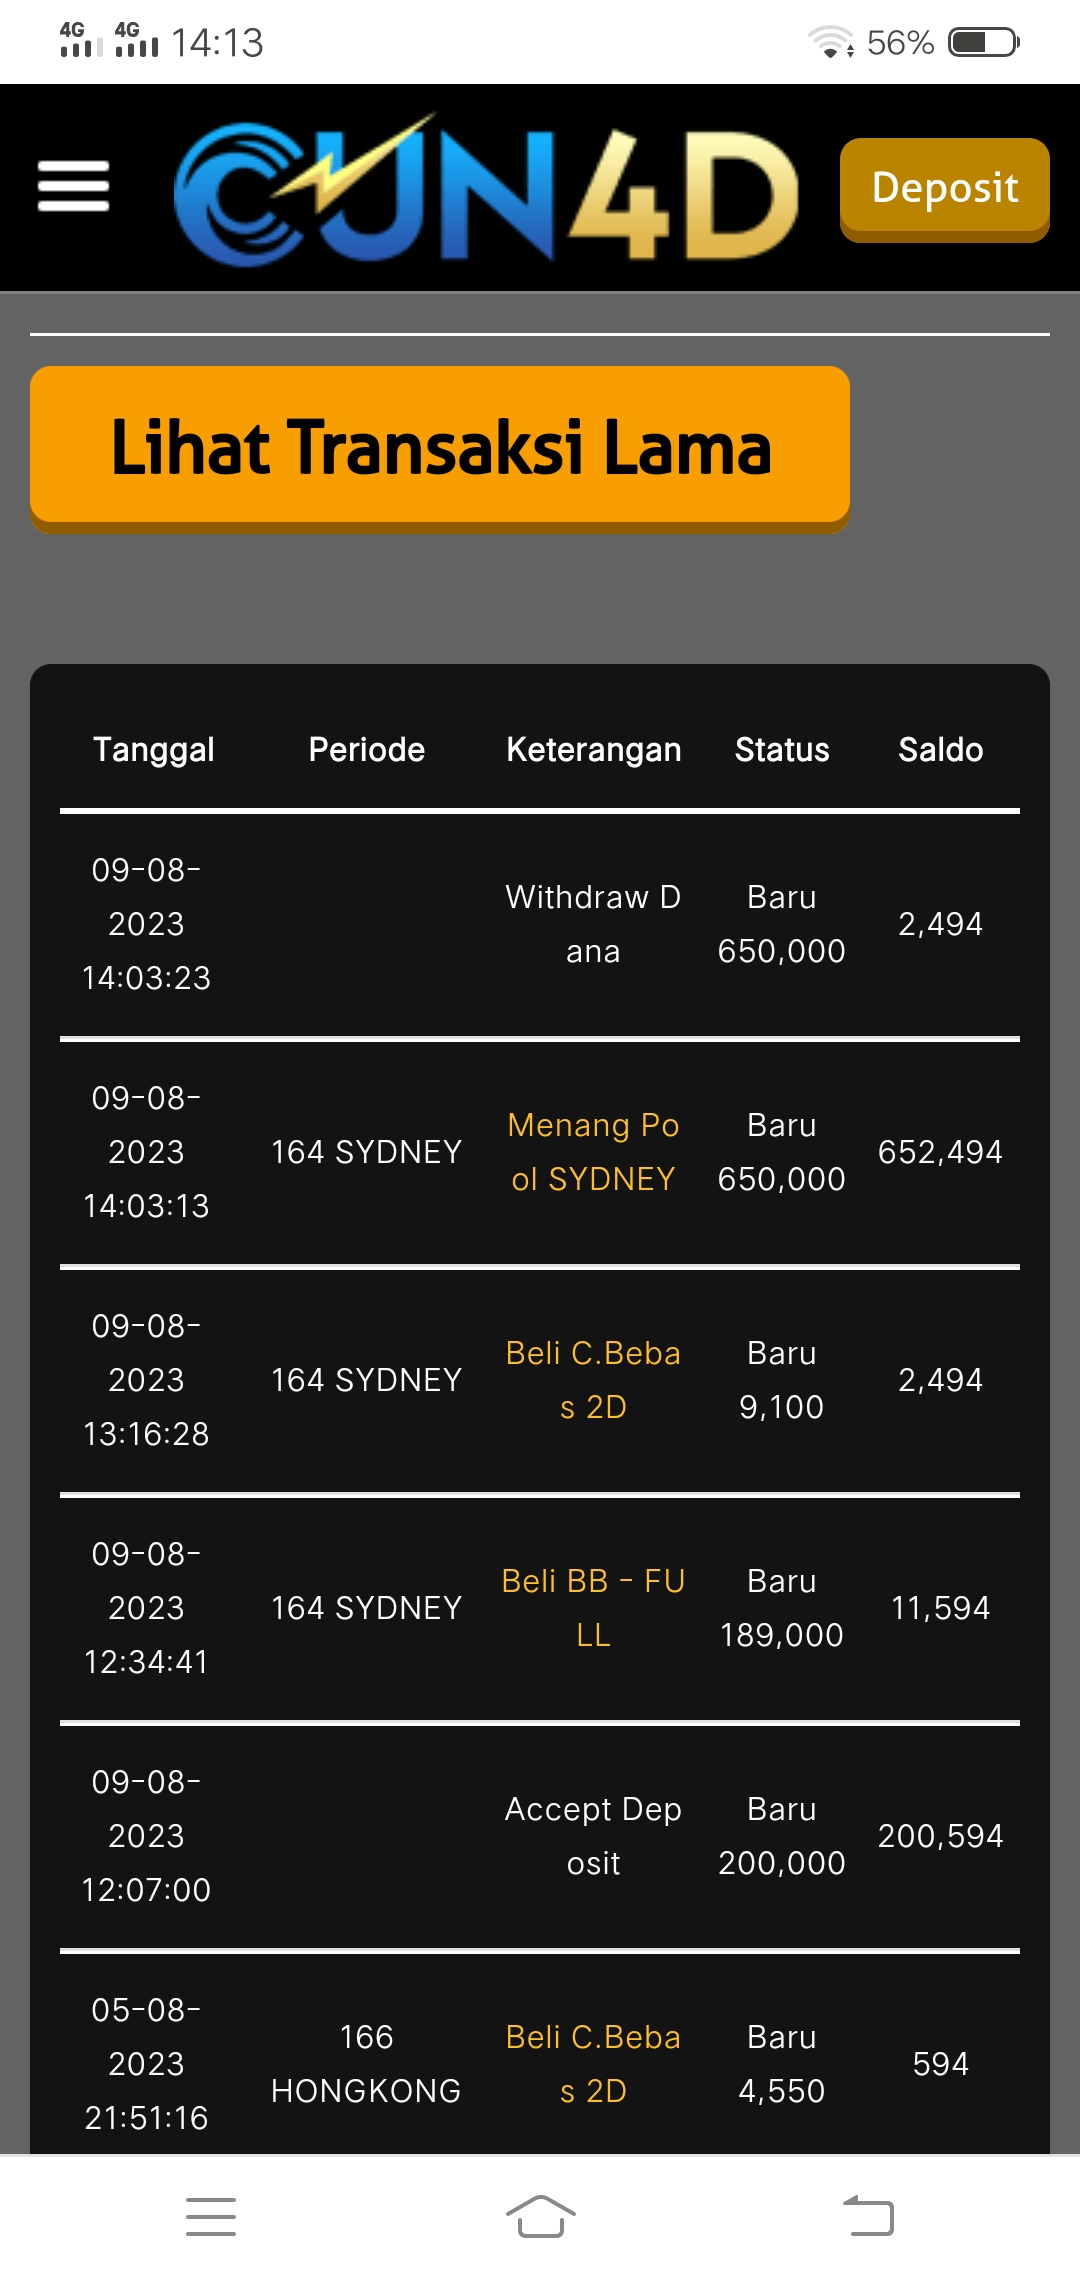Open Menang Pool SYDNEY transaction link
The height and width of the screenshot is (2280, 1080).
pyautogui.click(x=593, y=1152)
